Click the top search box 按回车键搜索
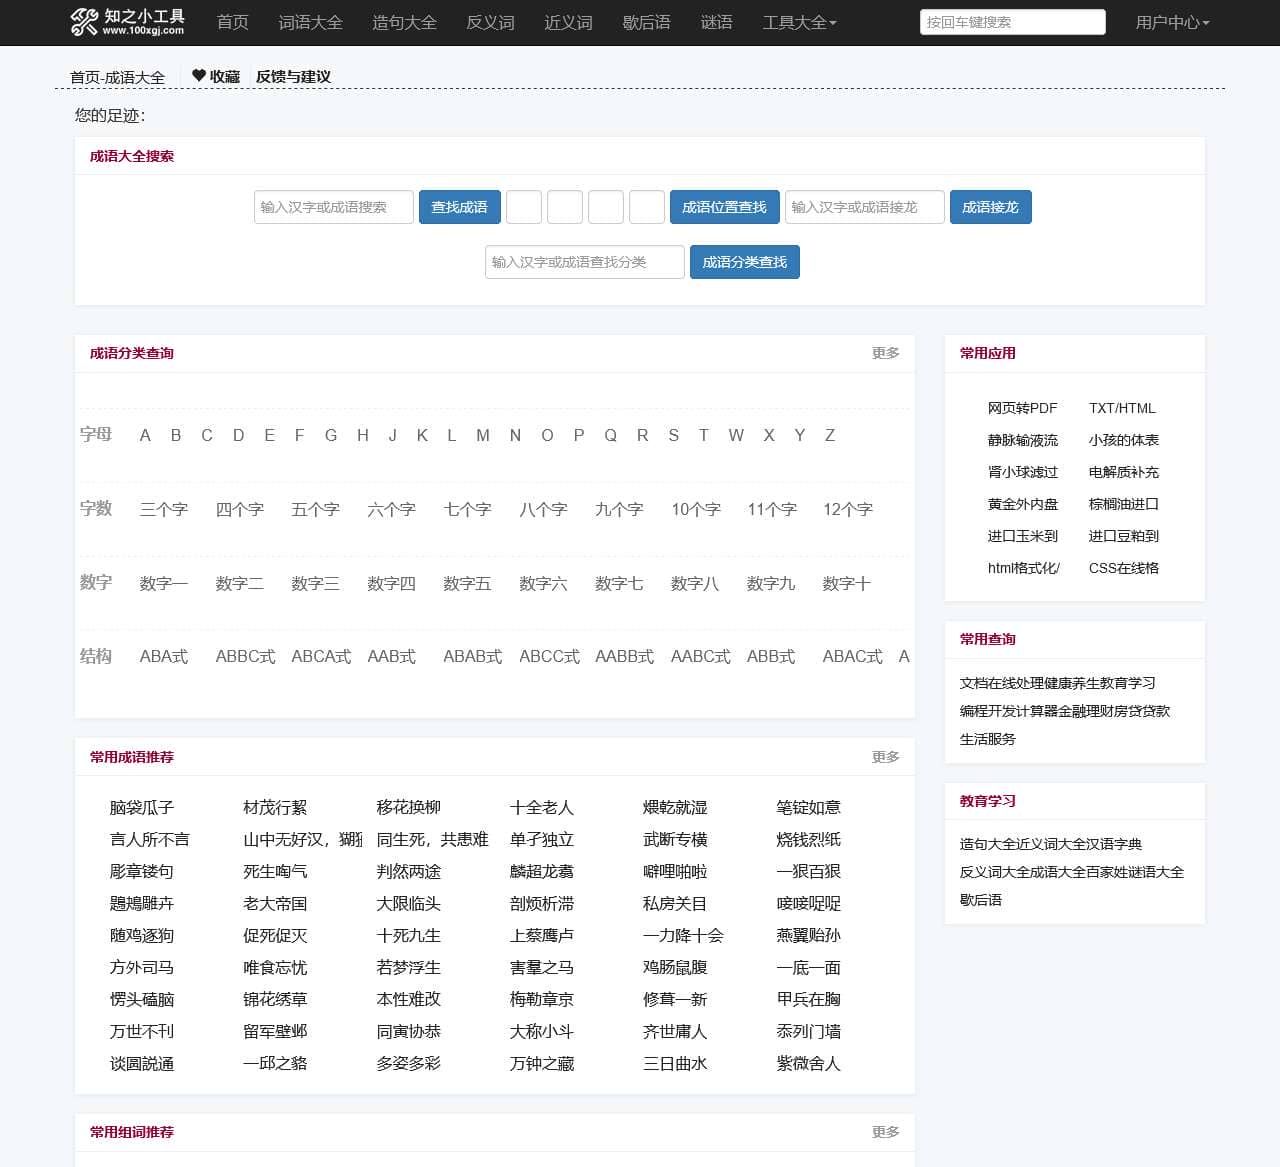This screenshot has height=1167, width=1280. (x=1012, y=22)
